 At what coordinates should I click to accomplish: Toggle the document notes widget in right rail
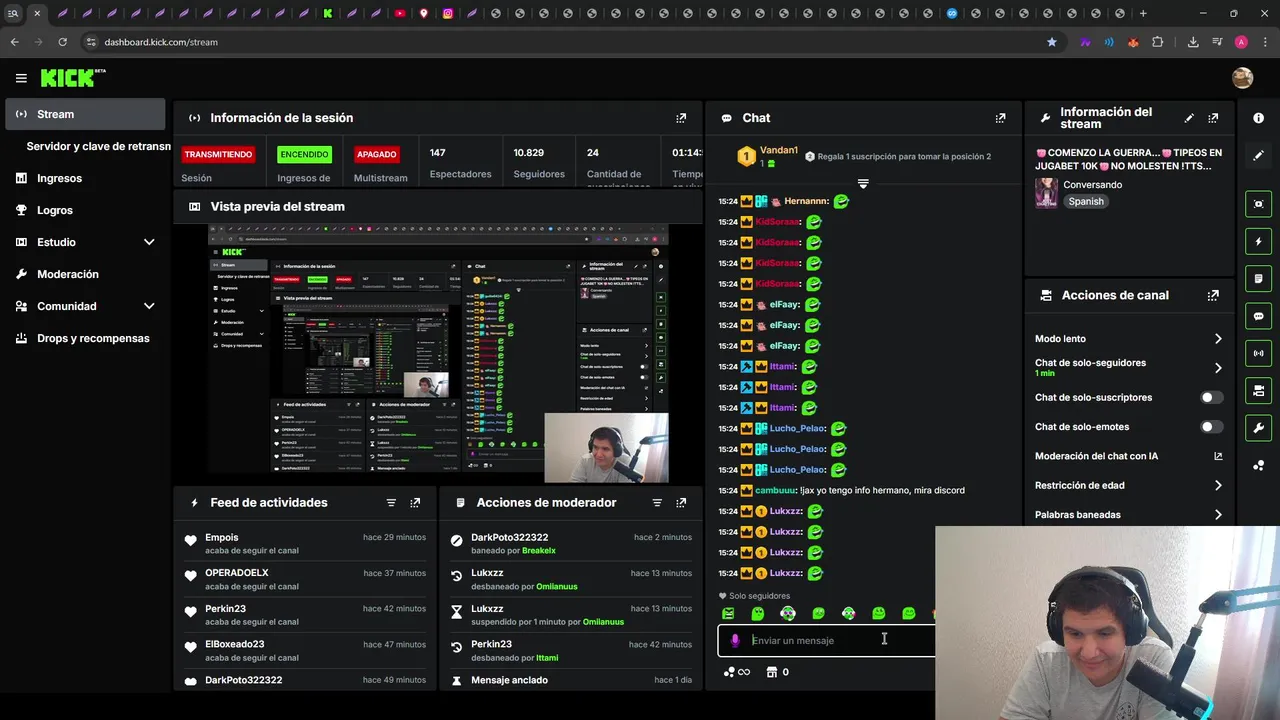click(1258, 279)
